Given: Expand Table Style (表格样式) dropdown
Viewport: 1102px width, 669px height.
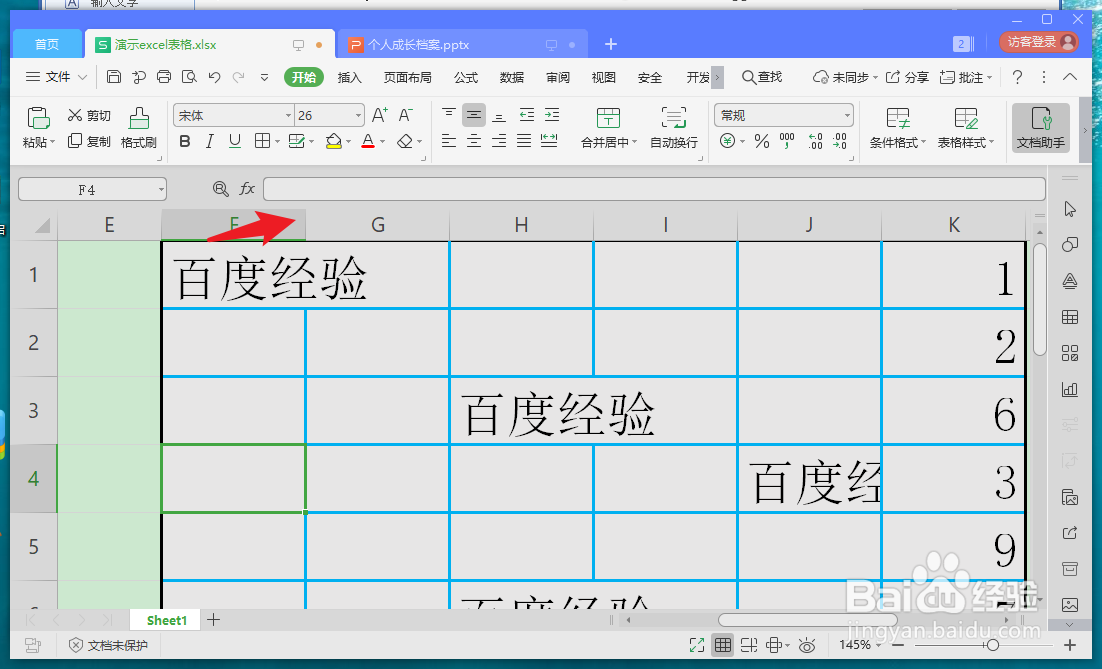Looking at the screenshot, I should coord(992,142).
